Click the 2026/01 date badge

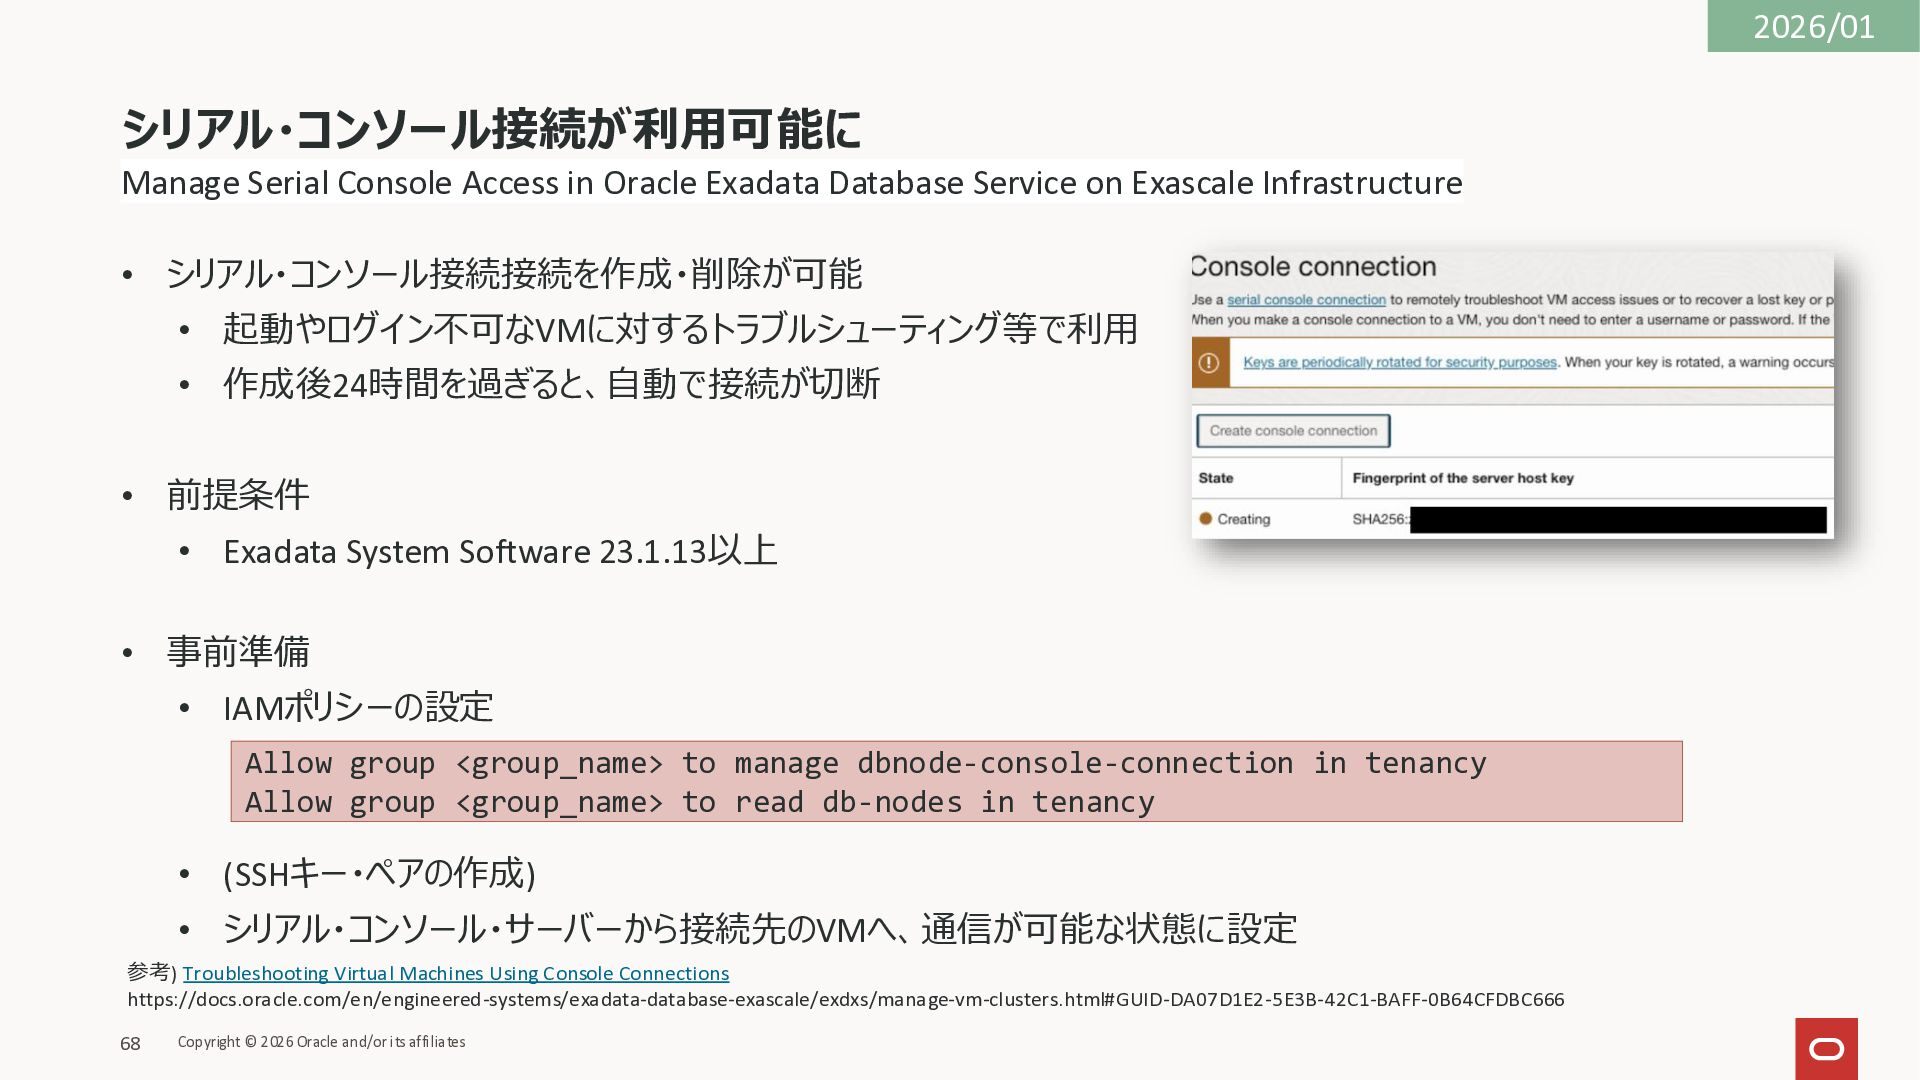1813,26
